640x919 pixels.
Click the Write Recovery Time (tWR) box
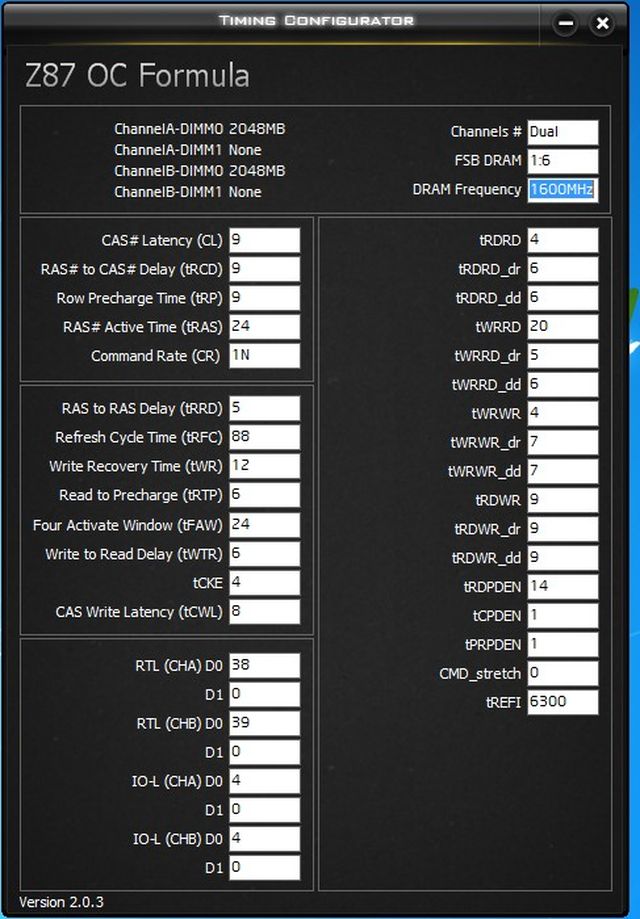click(x=264, y=466)
